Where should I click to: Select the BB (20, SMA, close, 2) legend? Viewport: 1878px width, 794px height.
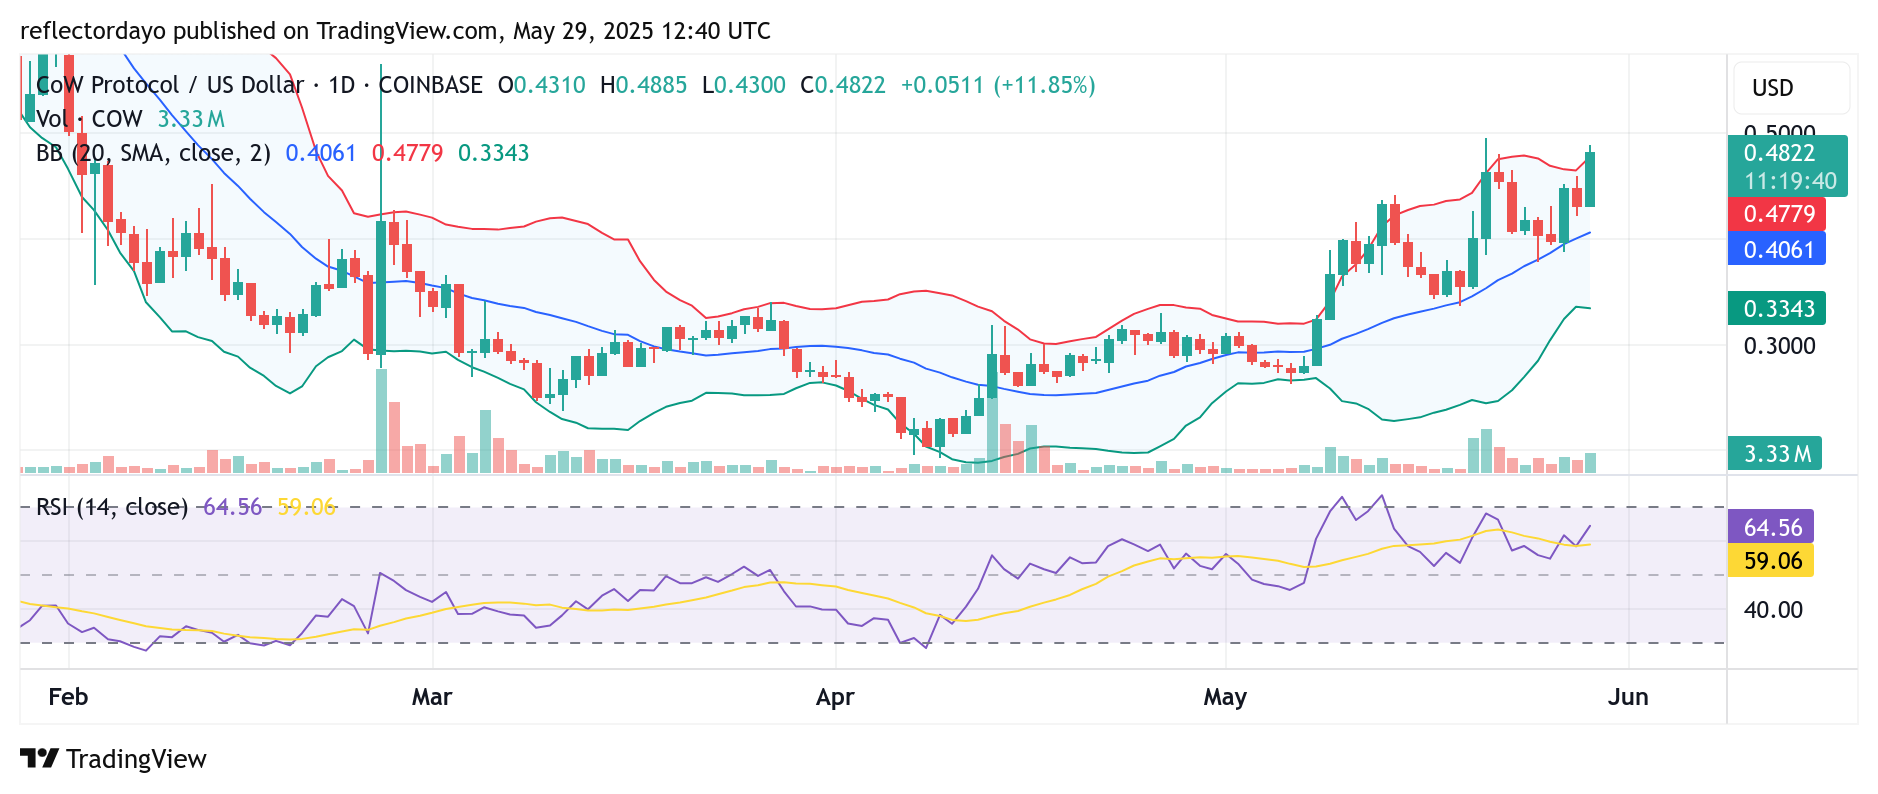pos(153,153)
